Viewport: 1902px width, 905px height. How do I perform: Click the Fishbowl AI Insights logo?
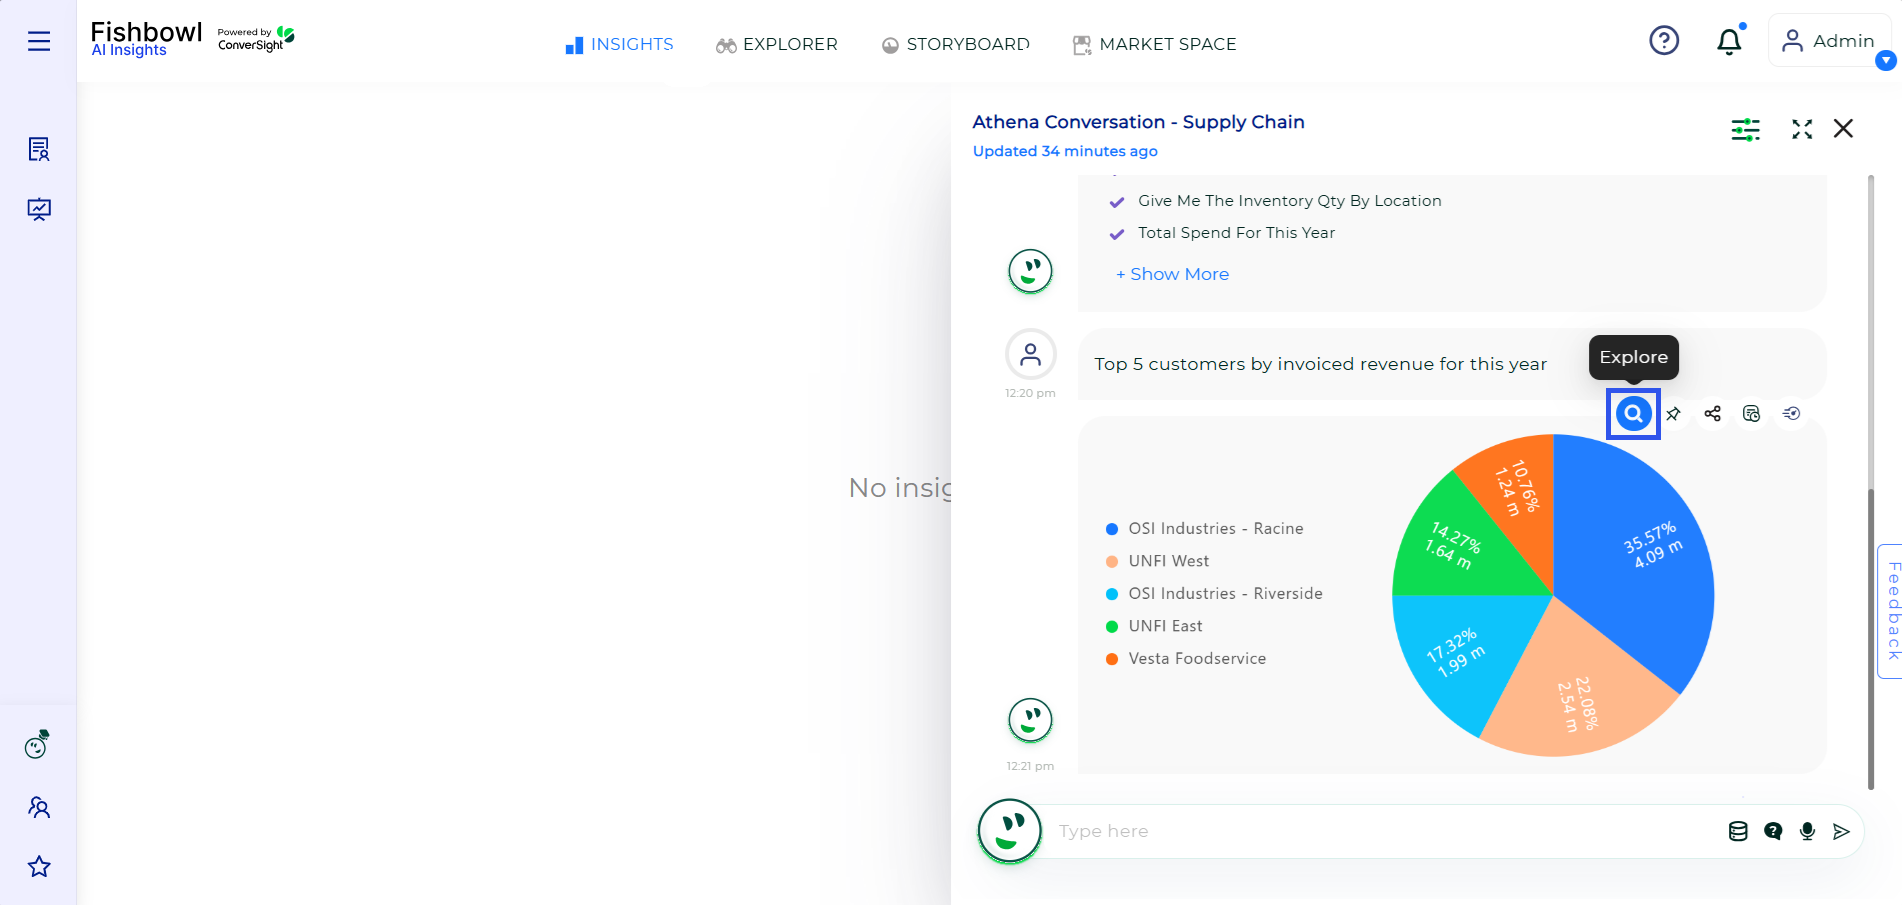146,39
